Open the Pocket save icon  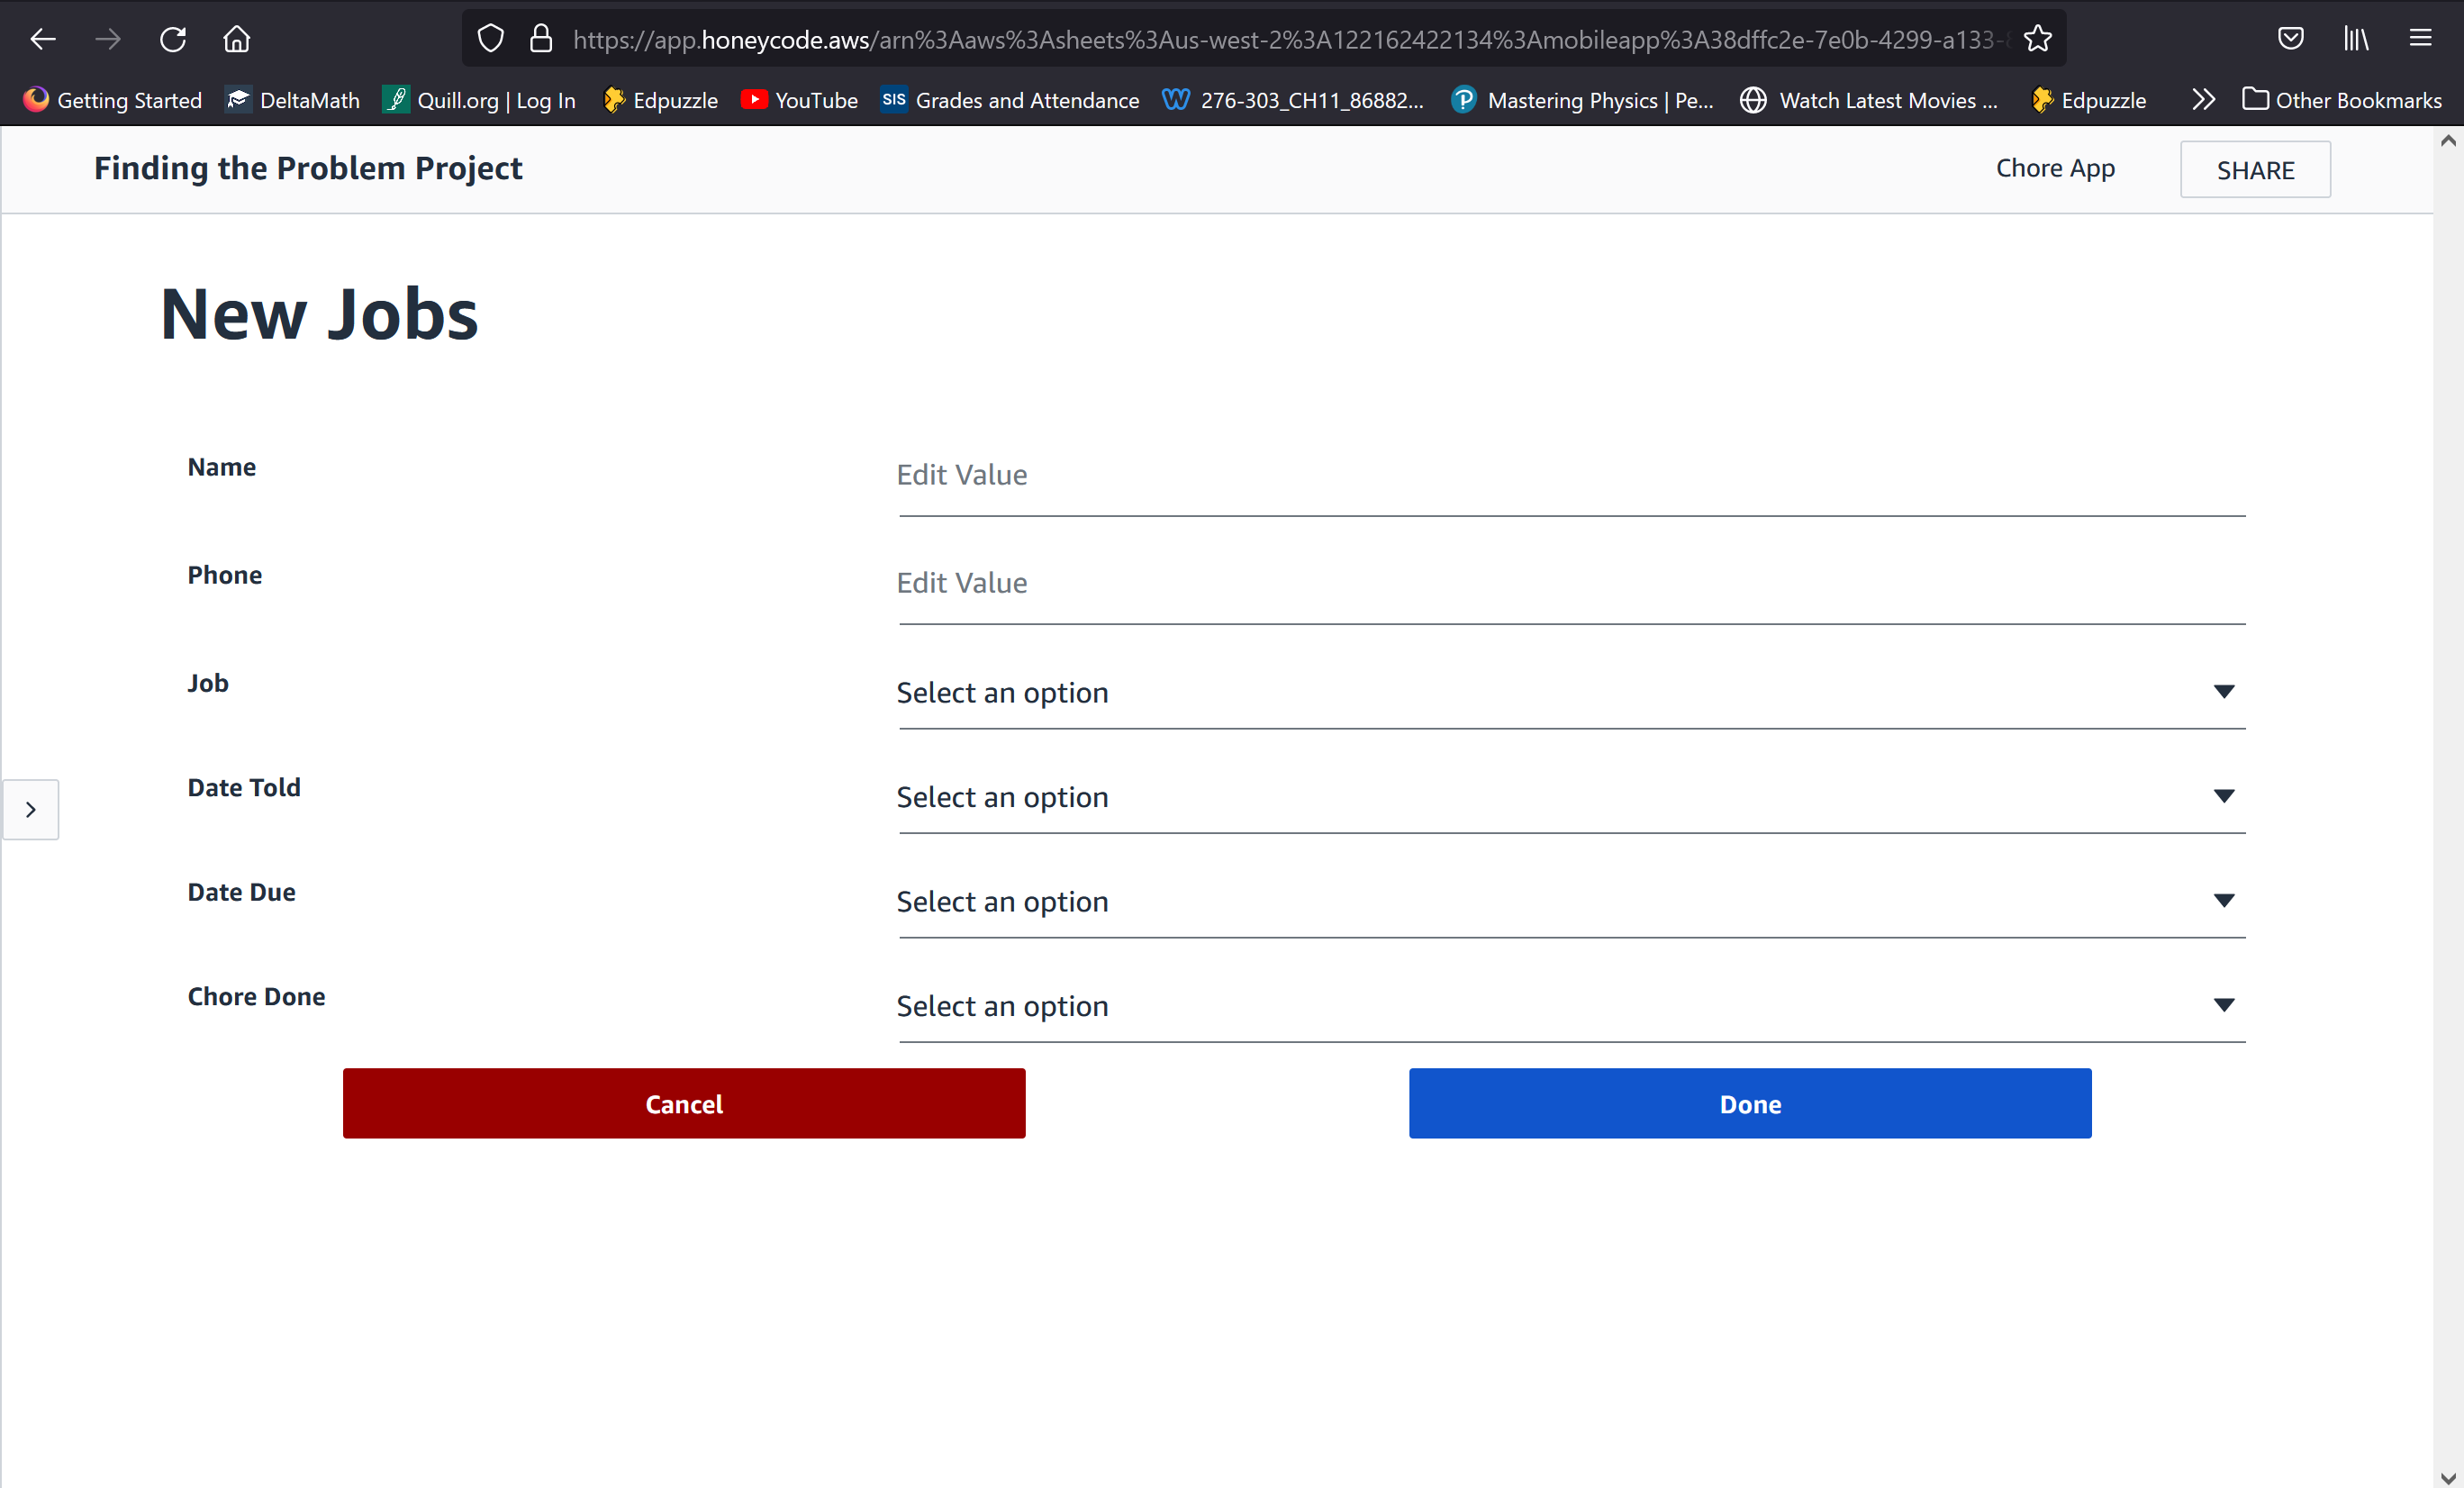[x=2290, y=39]
